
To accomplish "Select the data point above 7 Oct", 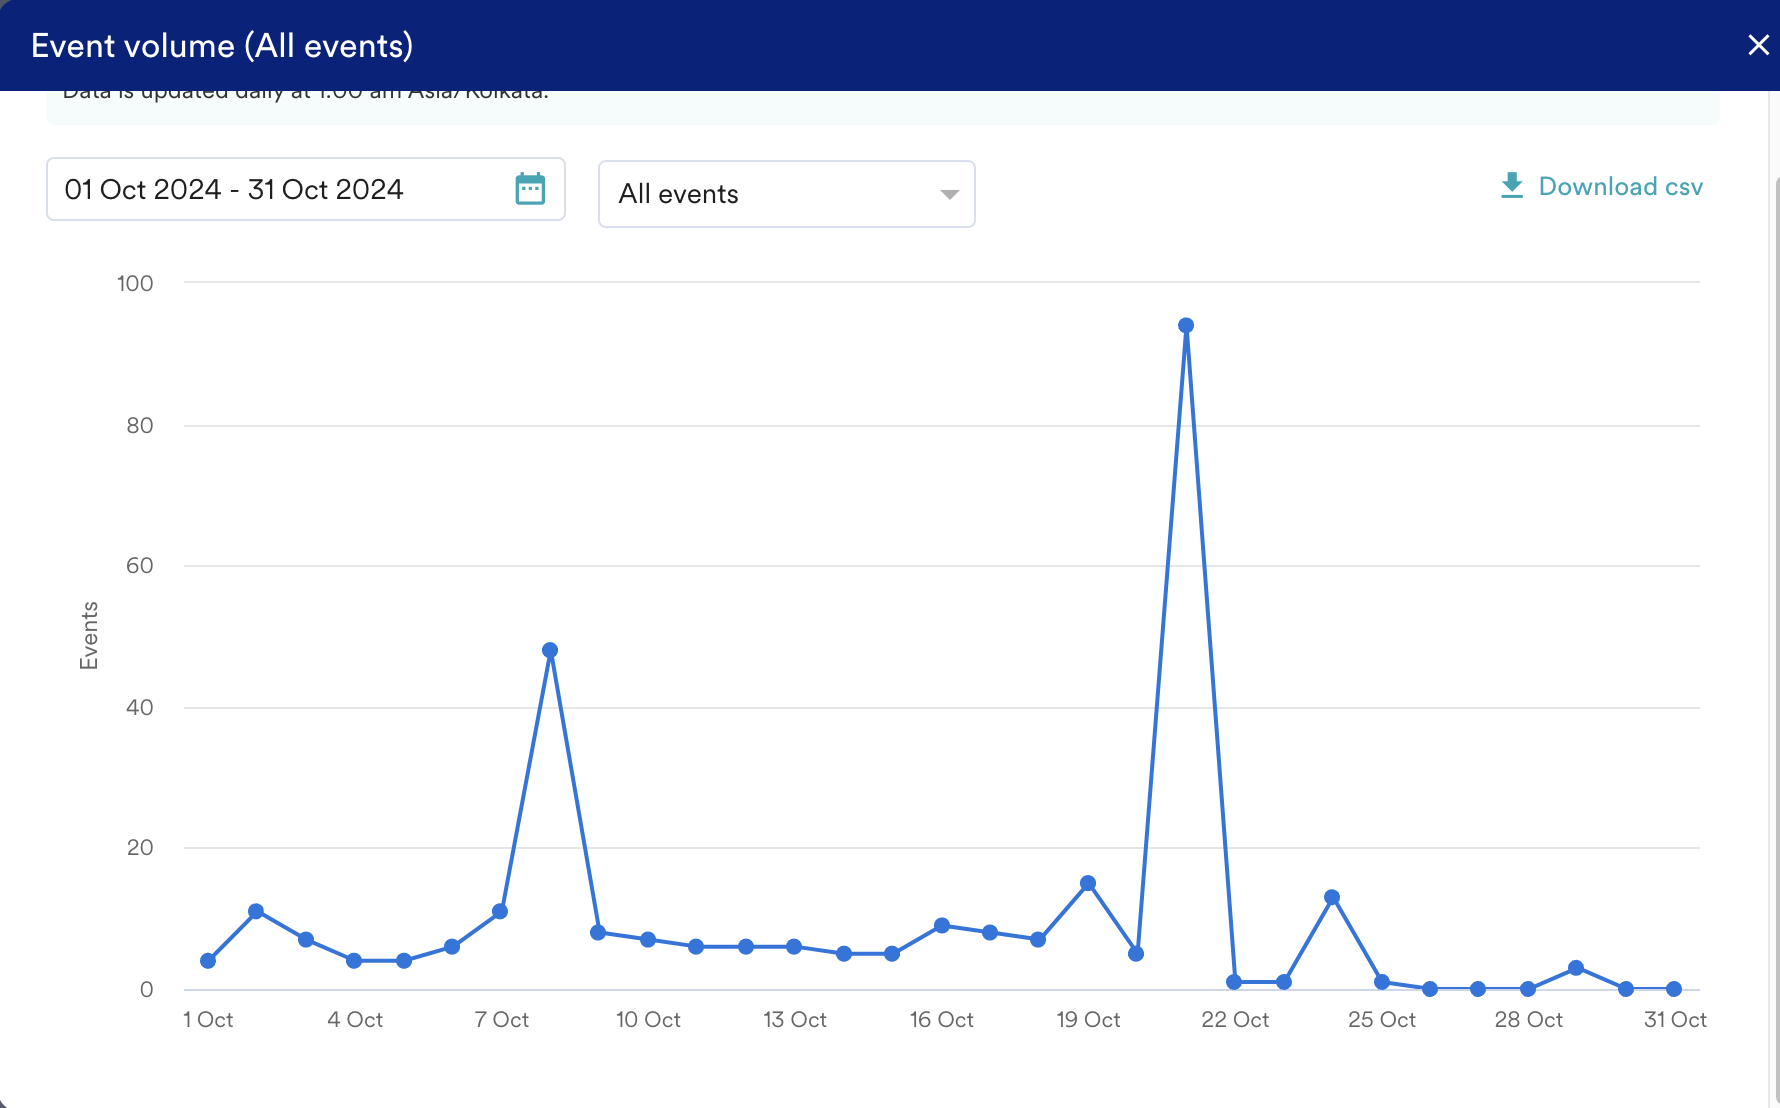I will 500,912.
